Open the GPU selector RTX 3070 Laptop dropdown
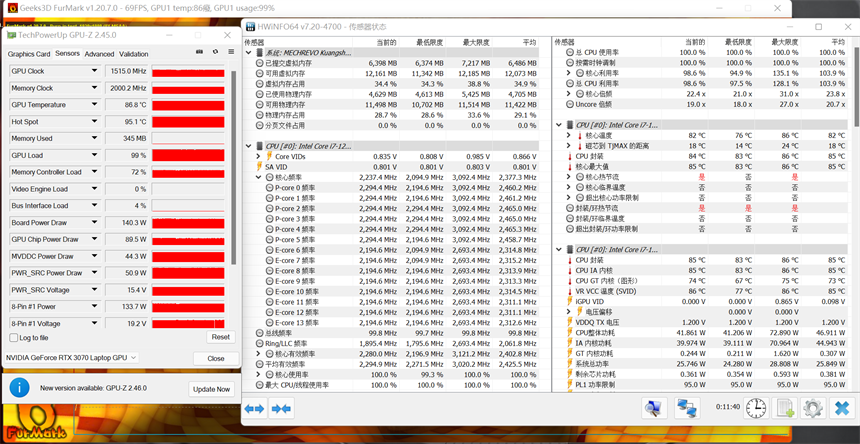The width and height of the screenshot is (860, 444). pyautogui.click(x=71, y=357)
